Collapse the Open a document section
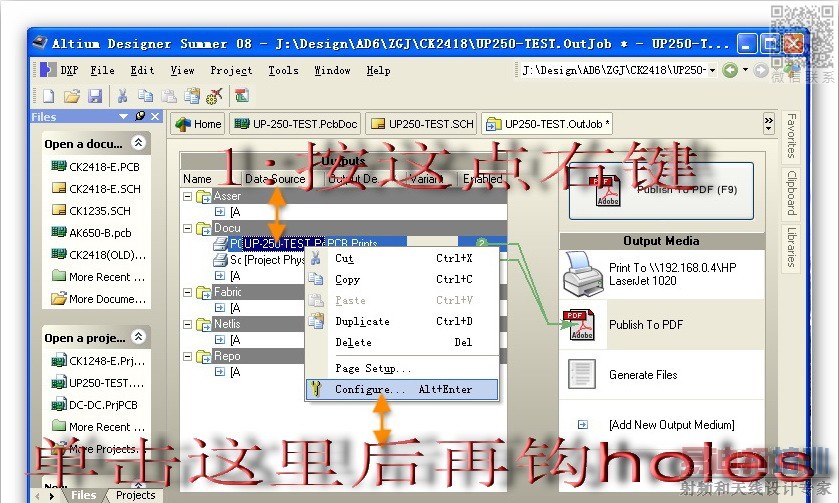This screenshot has height=503, width=839. [139, 142]
